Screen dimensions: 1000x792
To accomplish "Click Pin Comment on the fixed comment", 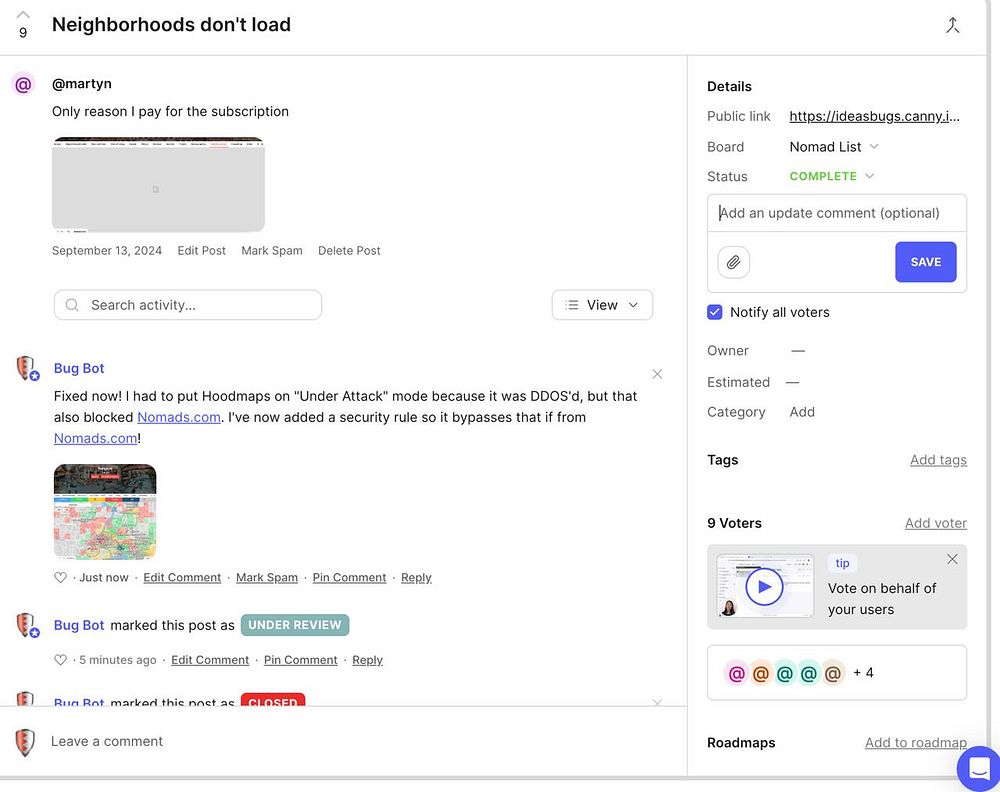I will click(x=349, y=578).
